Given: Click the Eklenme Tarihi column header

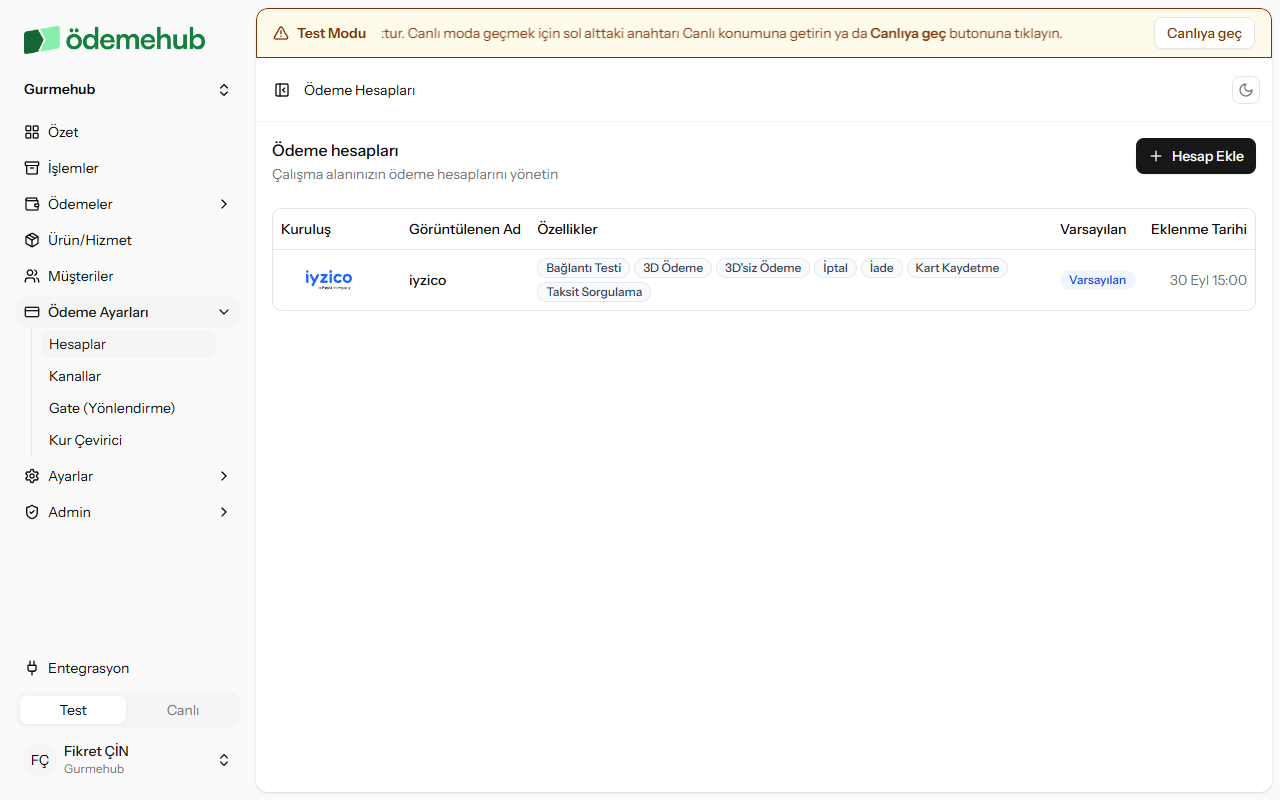Looking at the screenshot, I should click(x=1199, y=229).
